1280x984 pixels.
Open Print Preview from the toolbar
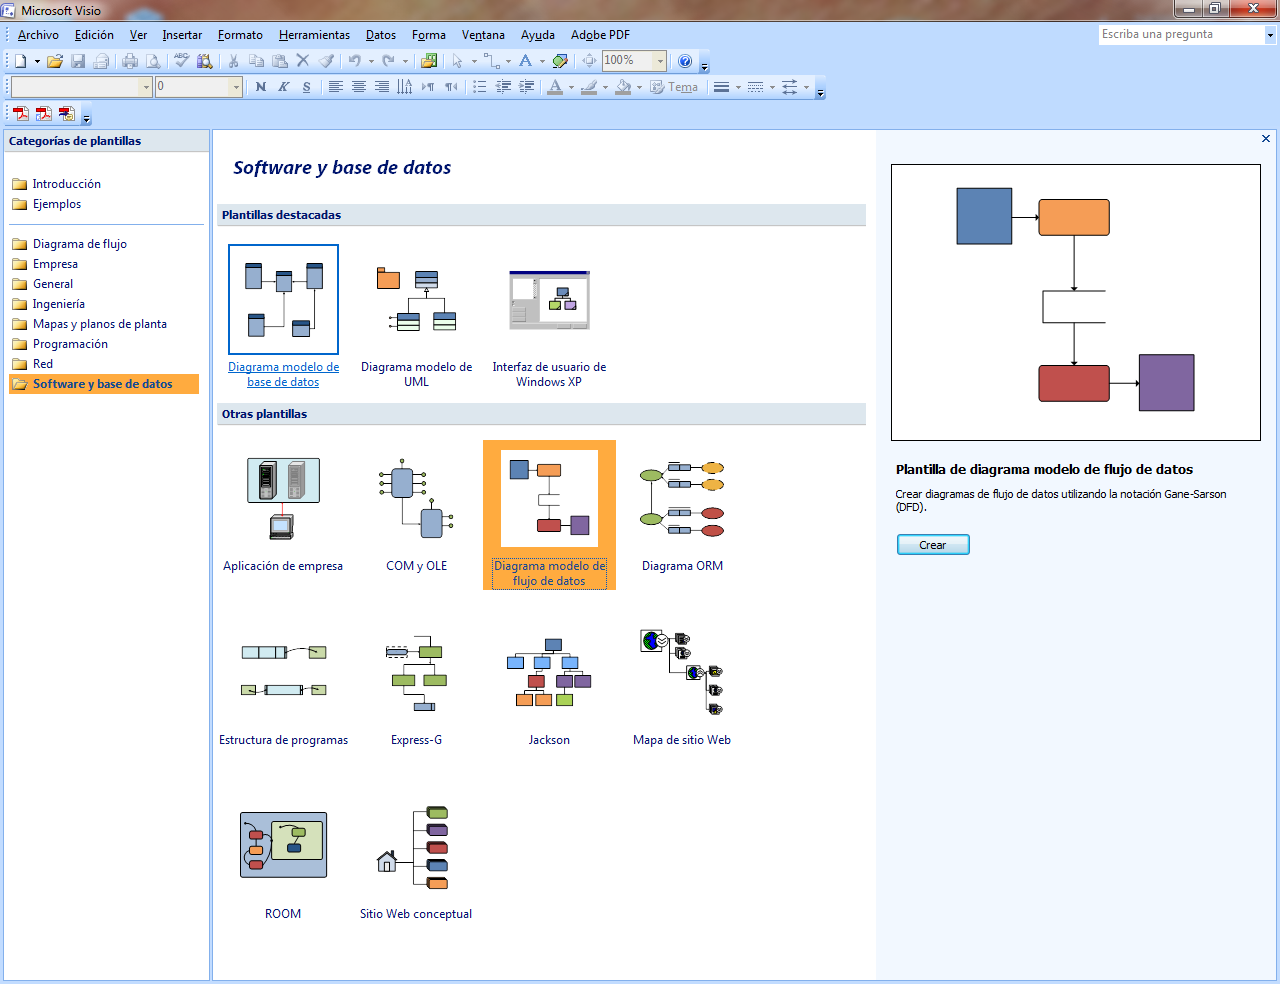click(153, 61)
